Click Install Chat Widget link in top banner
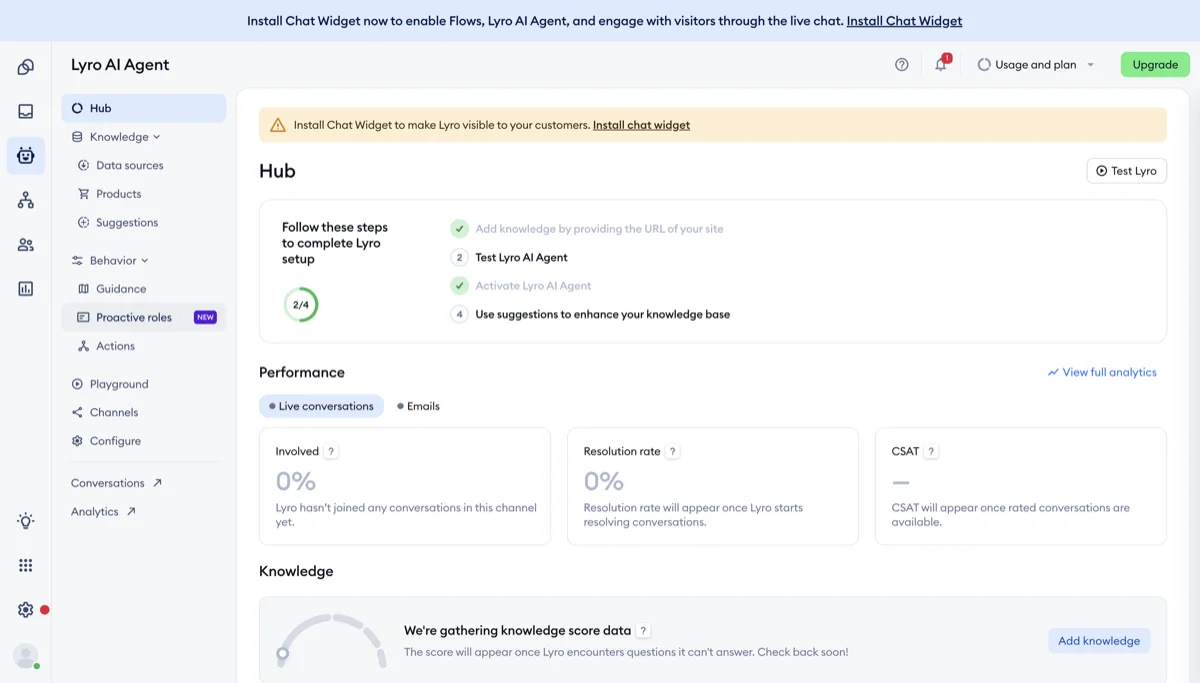This screenshot has height=683, width=1200. pos(904,20)
